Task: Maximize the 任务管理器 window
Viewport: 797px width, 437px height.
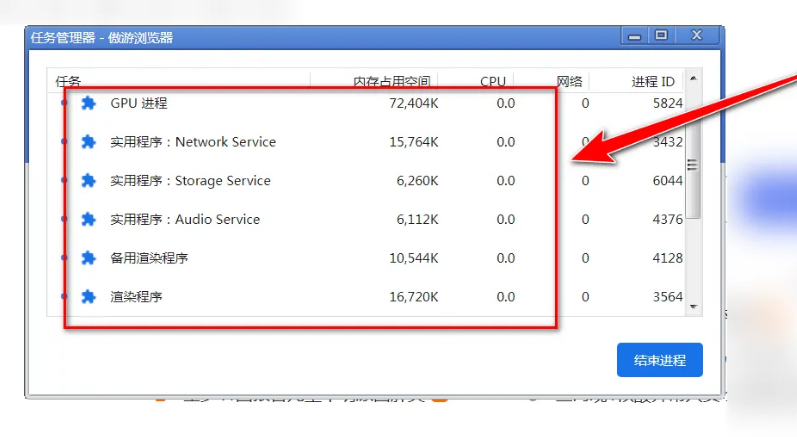Action: [x=661, y=36]
